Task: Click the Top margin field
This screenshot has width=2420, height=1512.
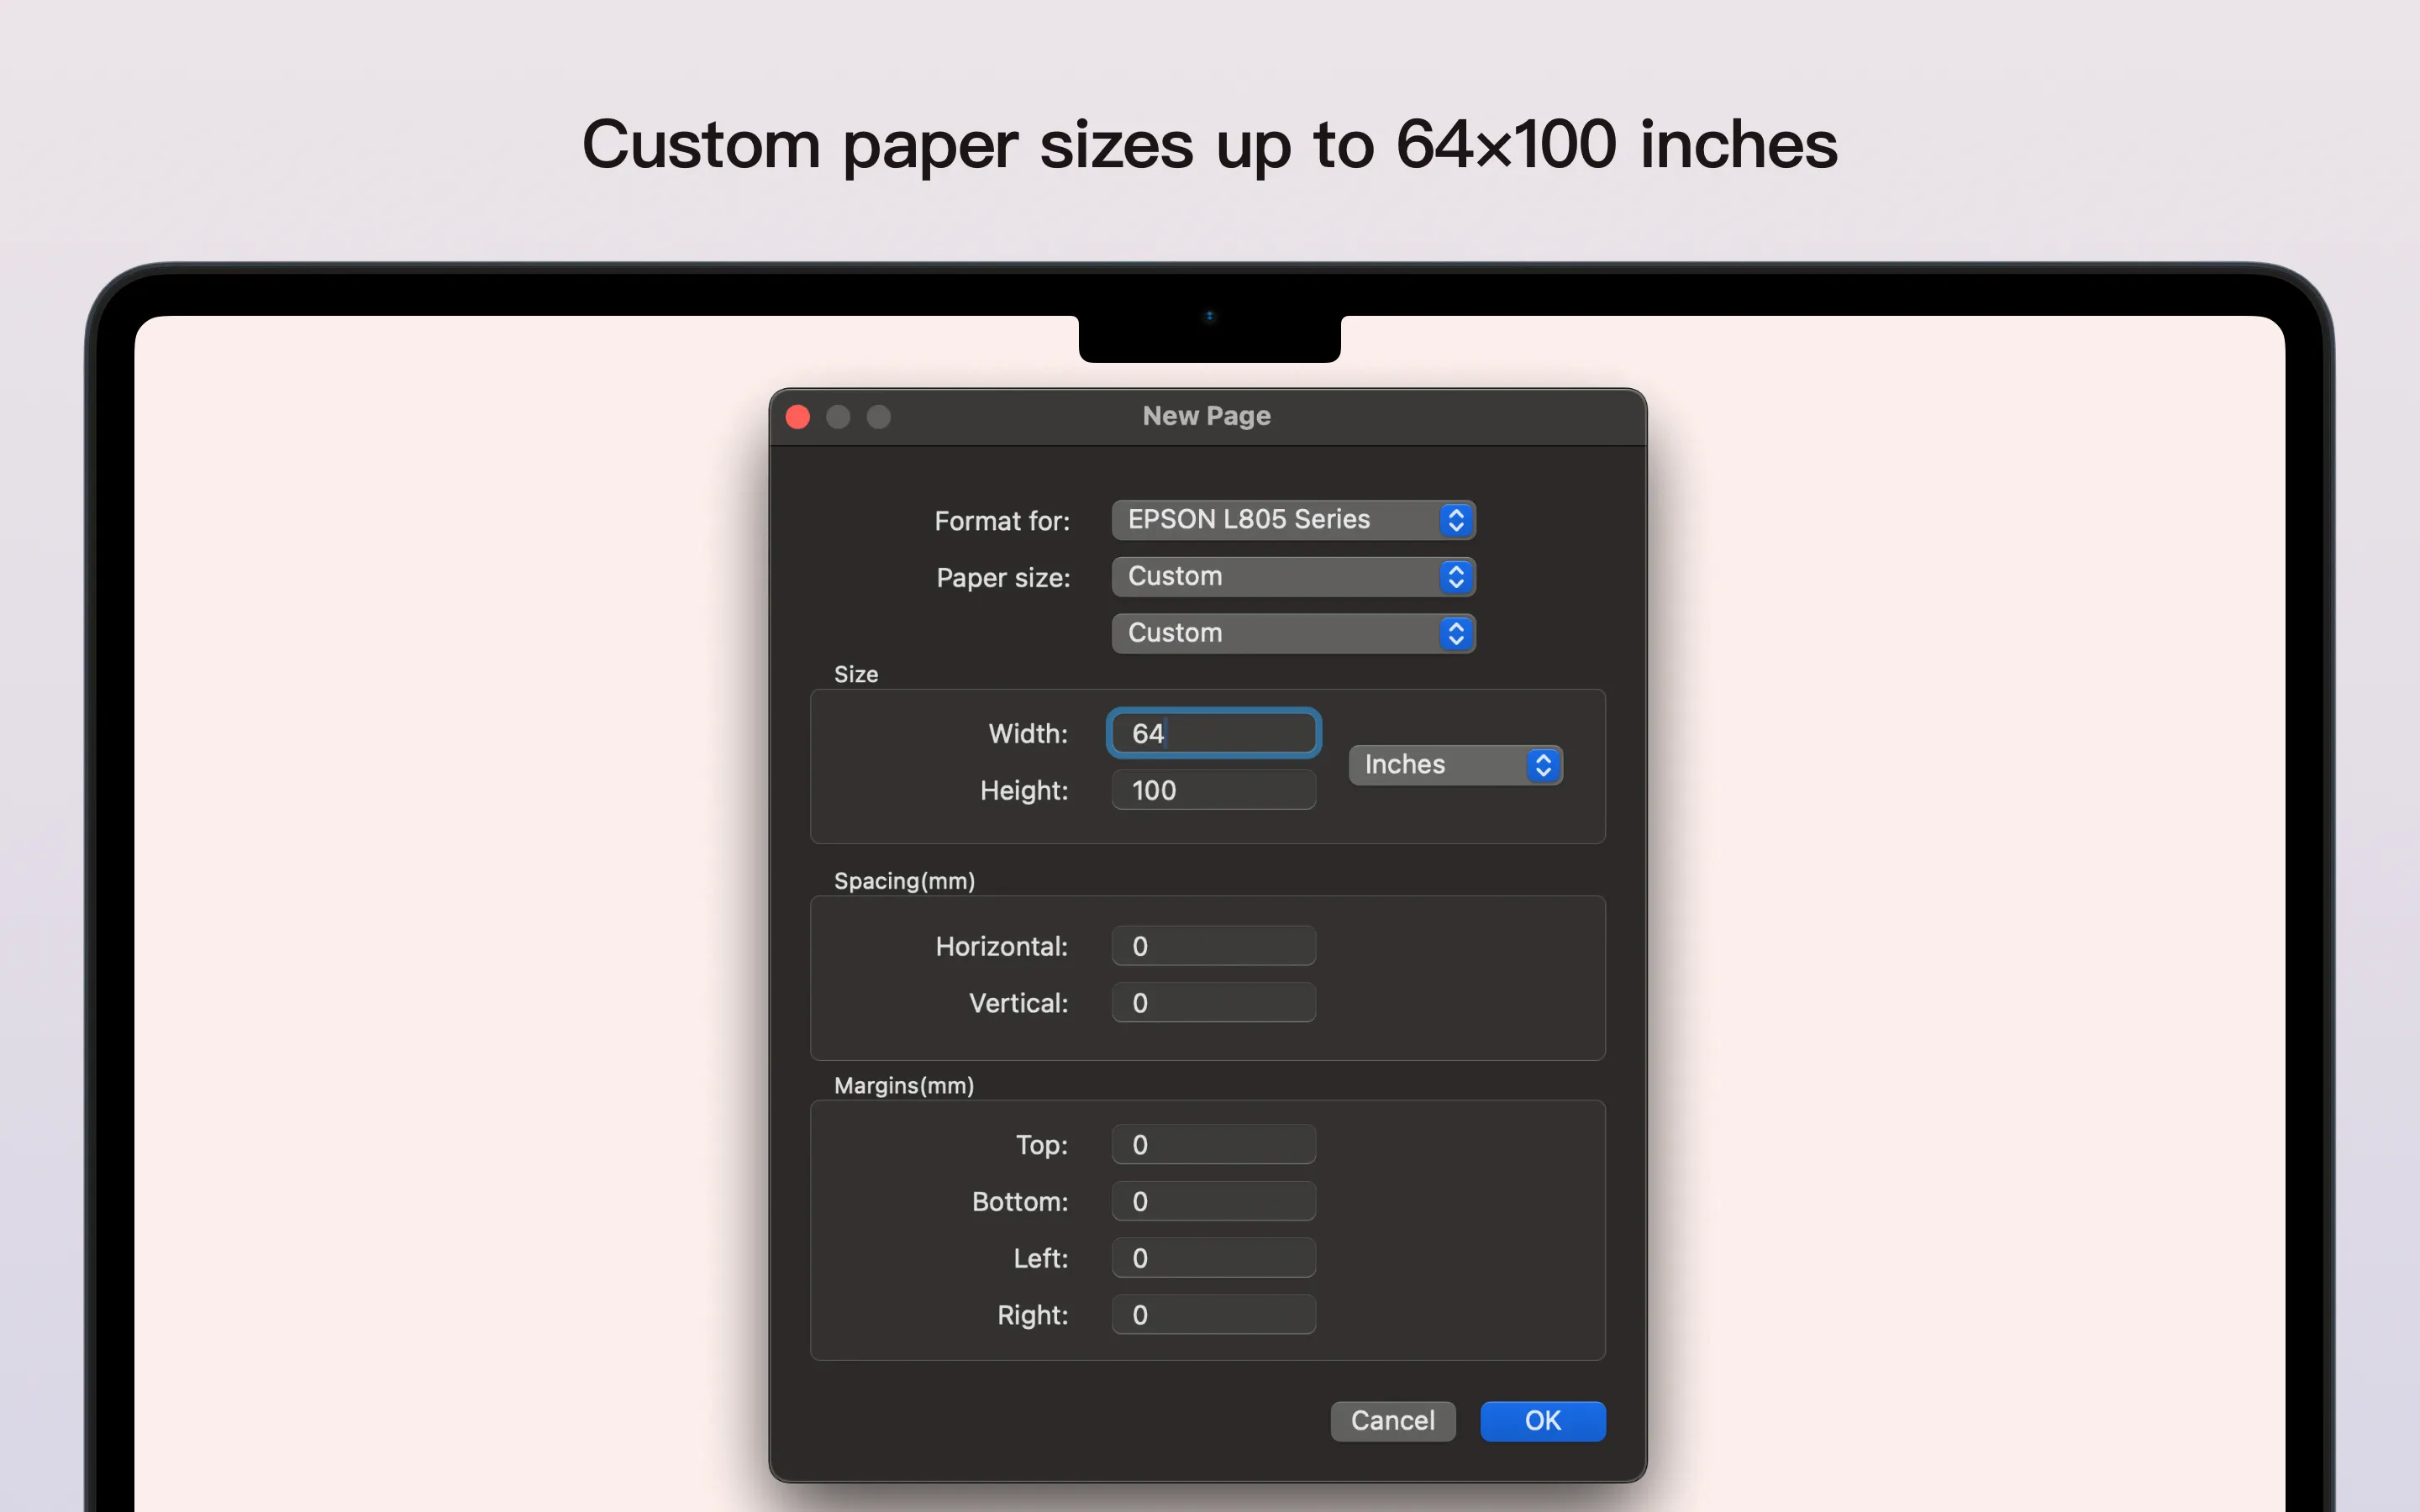Action: [1214, 1144]
